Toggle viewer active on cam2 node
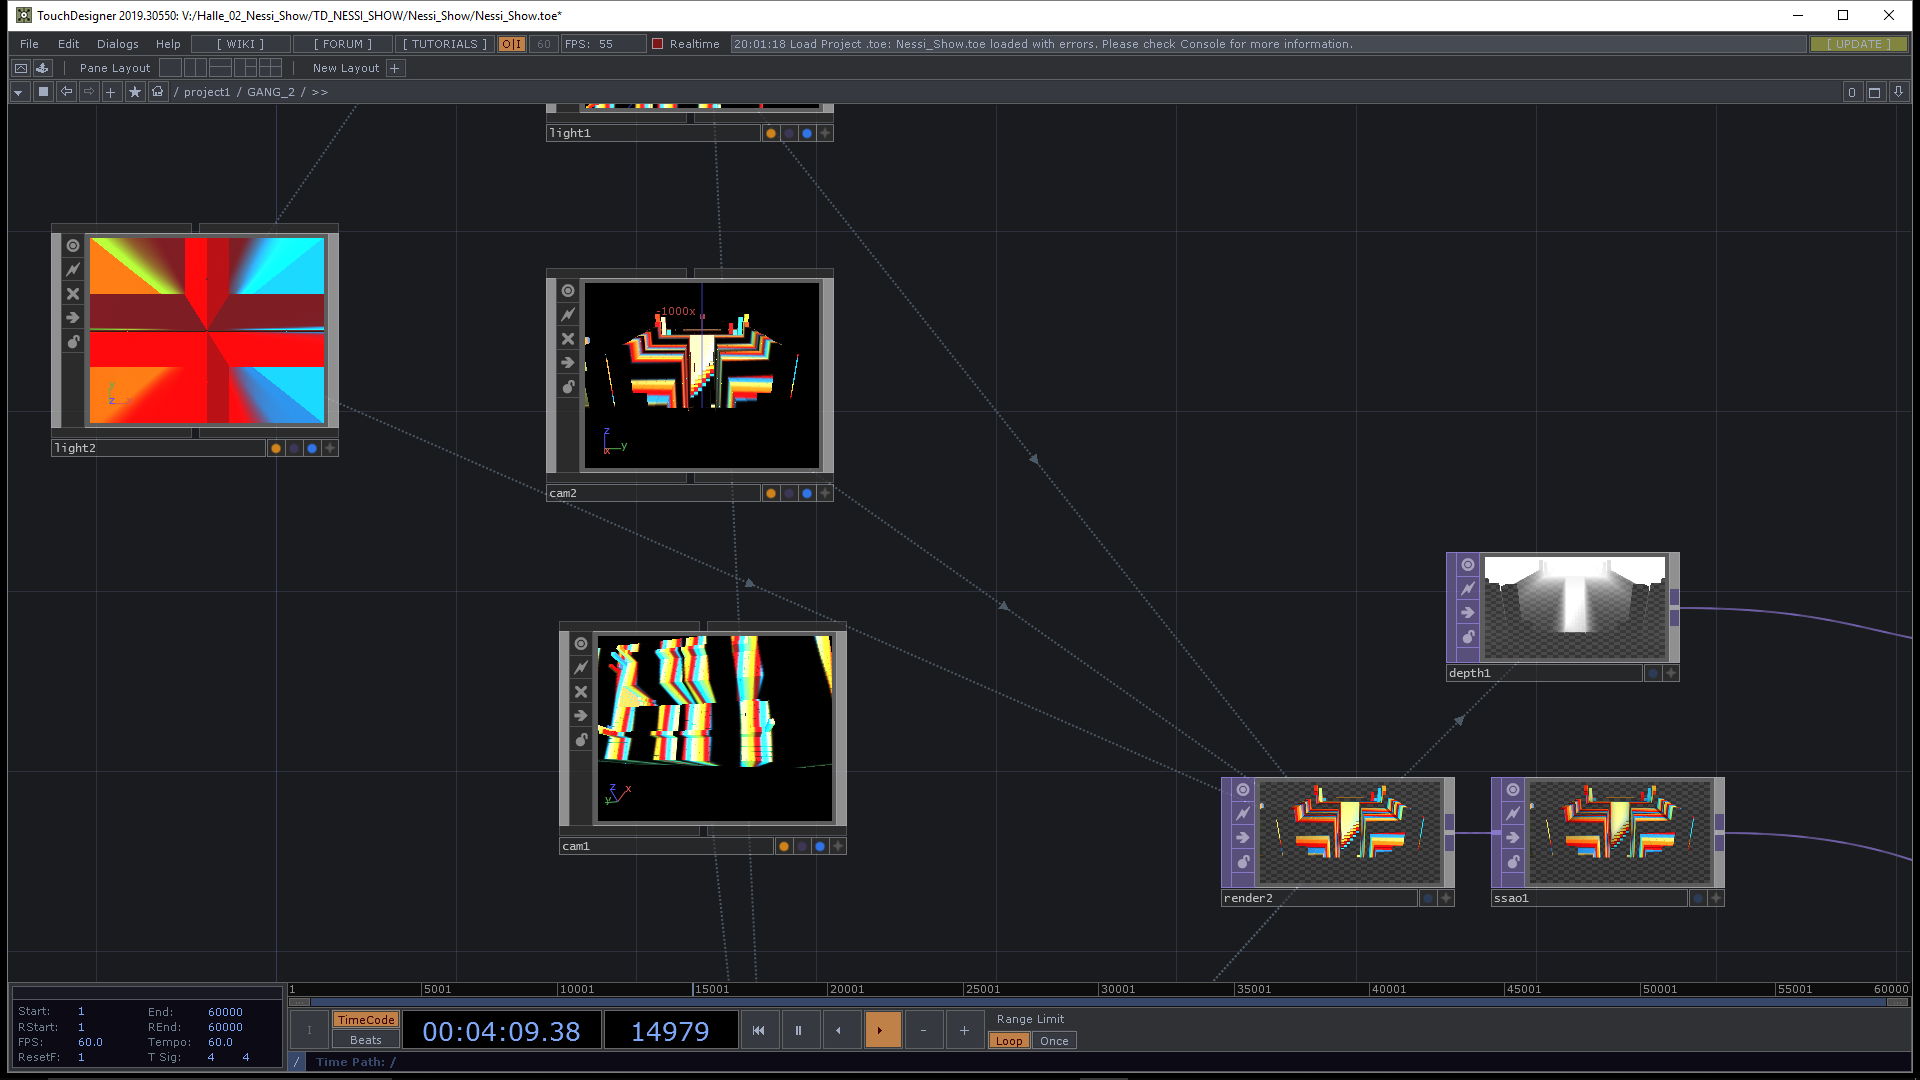1920x1080 pixels. pos(568,291)
